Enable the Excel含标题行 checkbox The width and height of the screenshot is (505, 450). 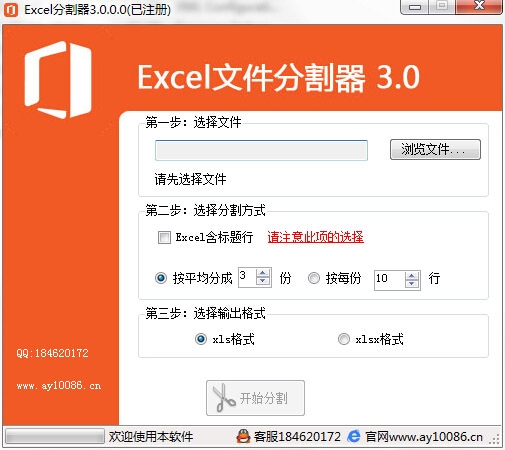point(164,237)
